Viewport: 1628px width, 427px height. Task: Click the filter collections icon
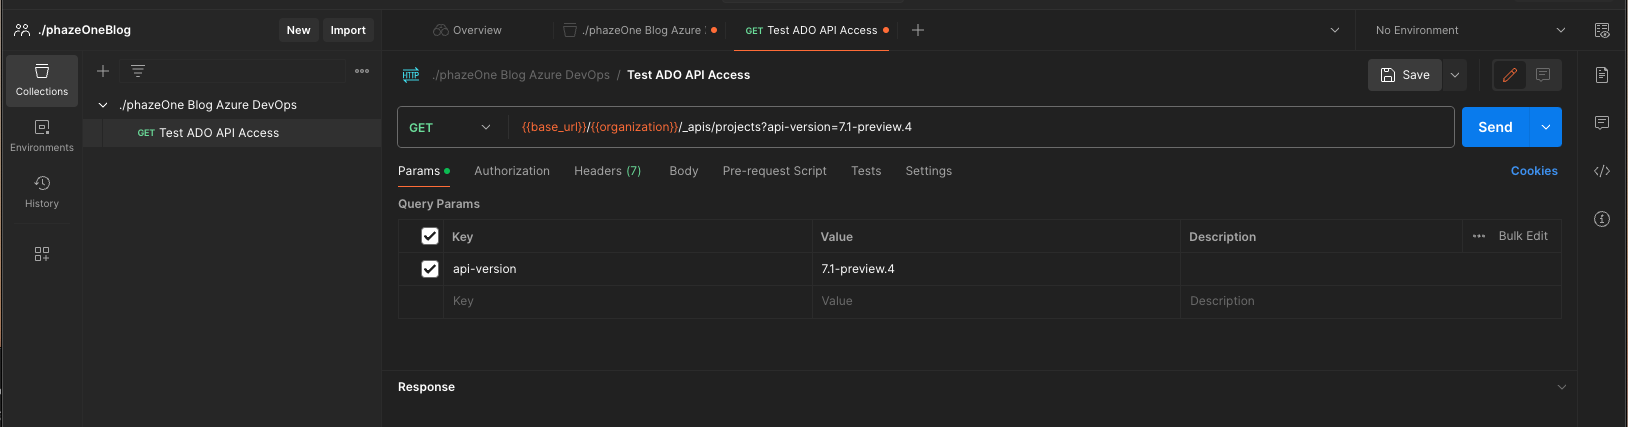[138, 71]
